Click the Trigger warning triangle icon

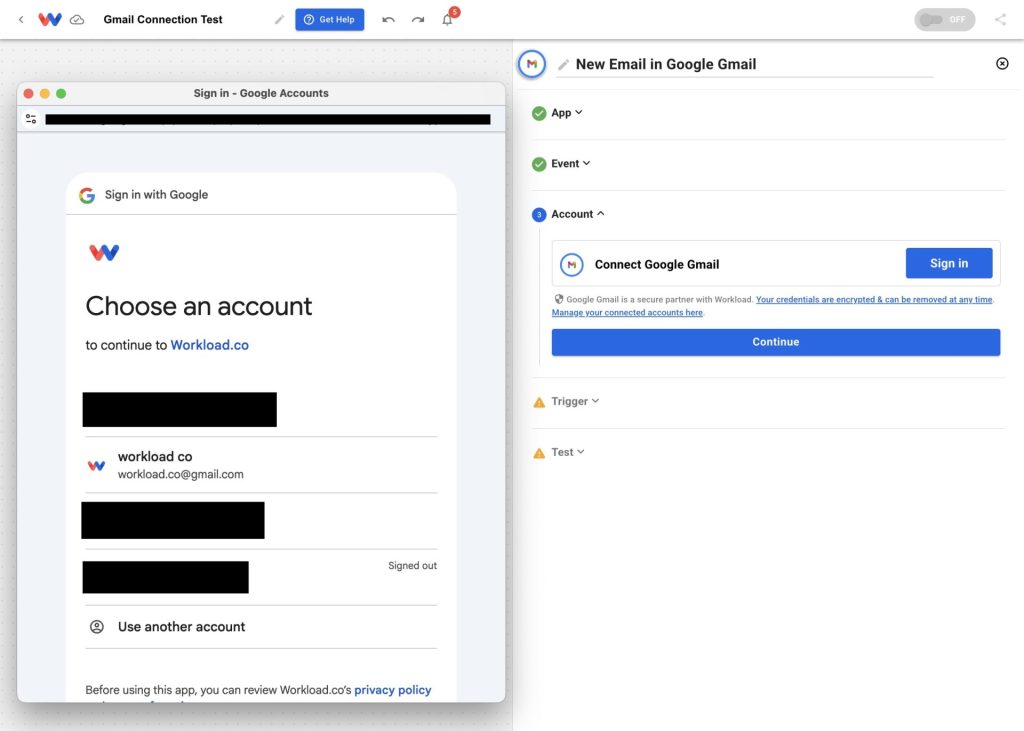tap(539, 402)
